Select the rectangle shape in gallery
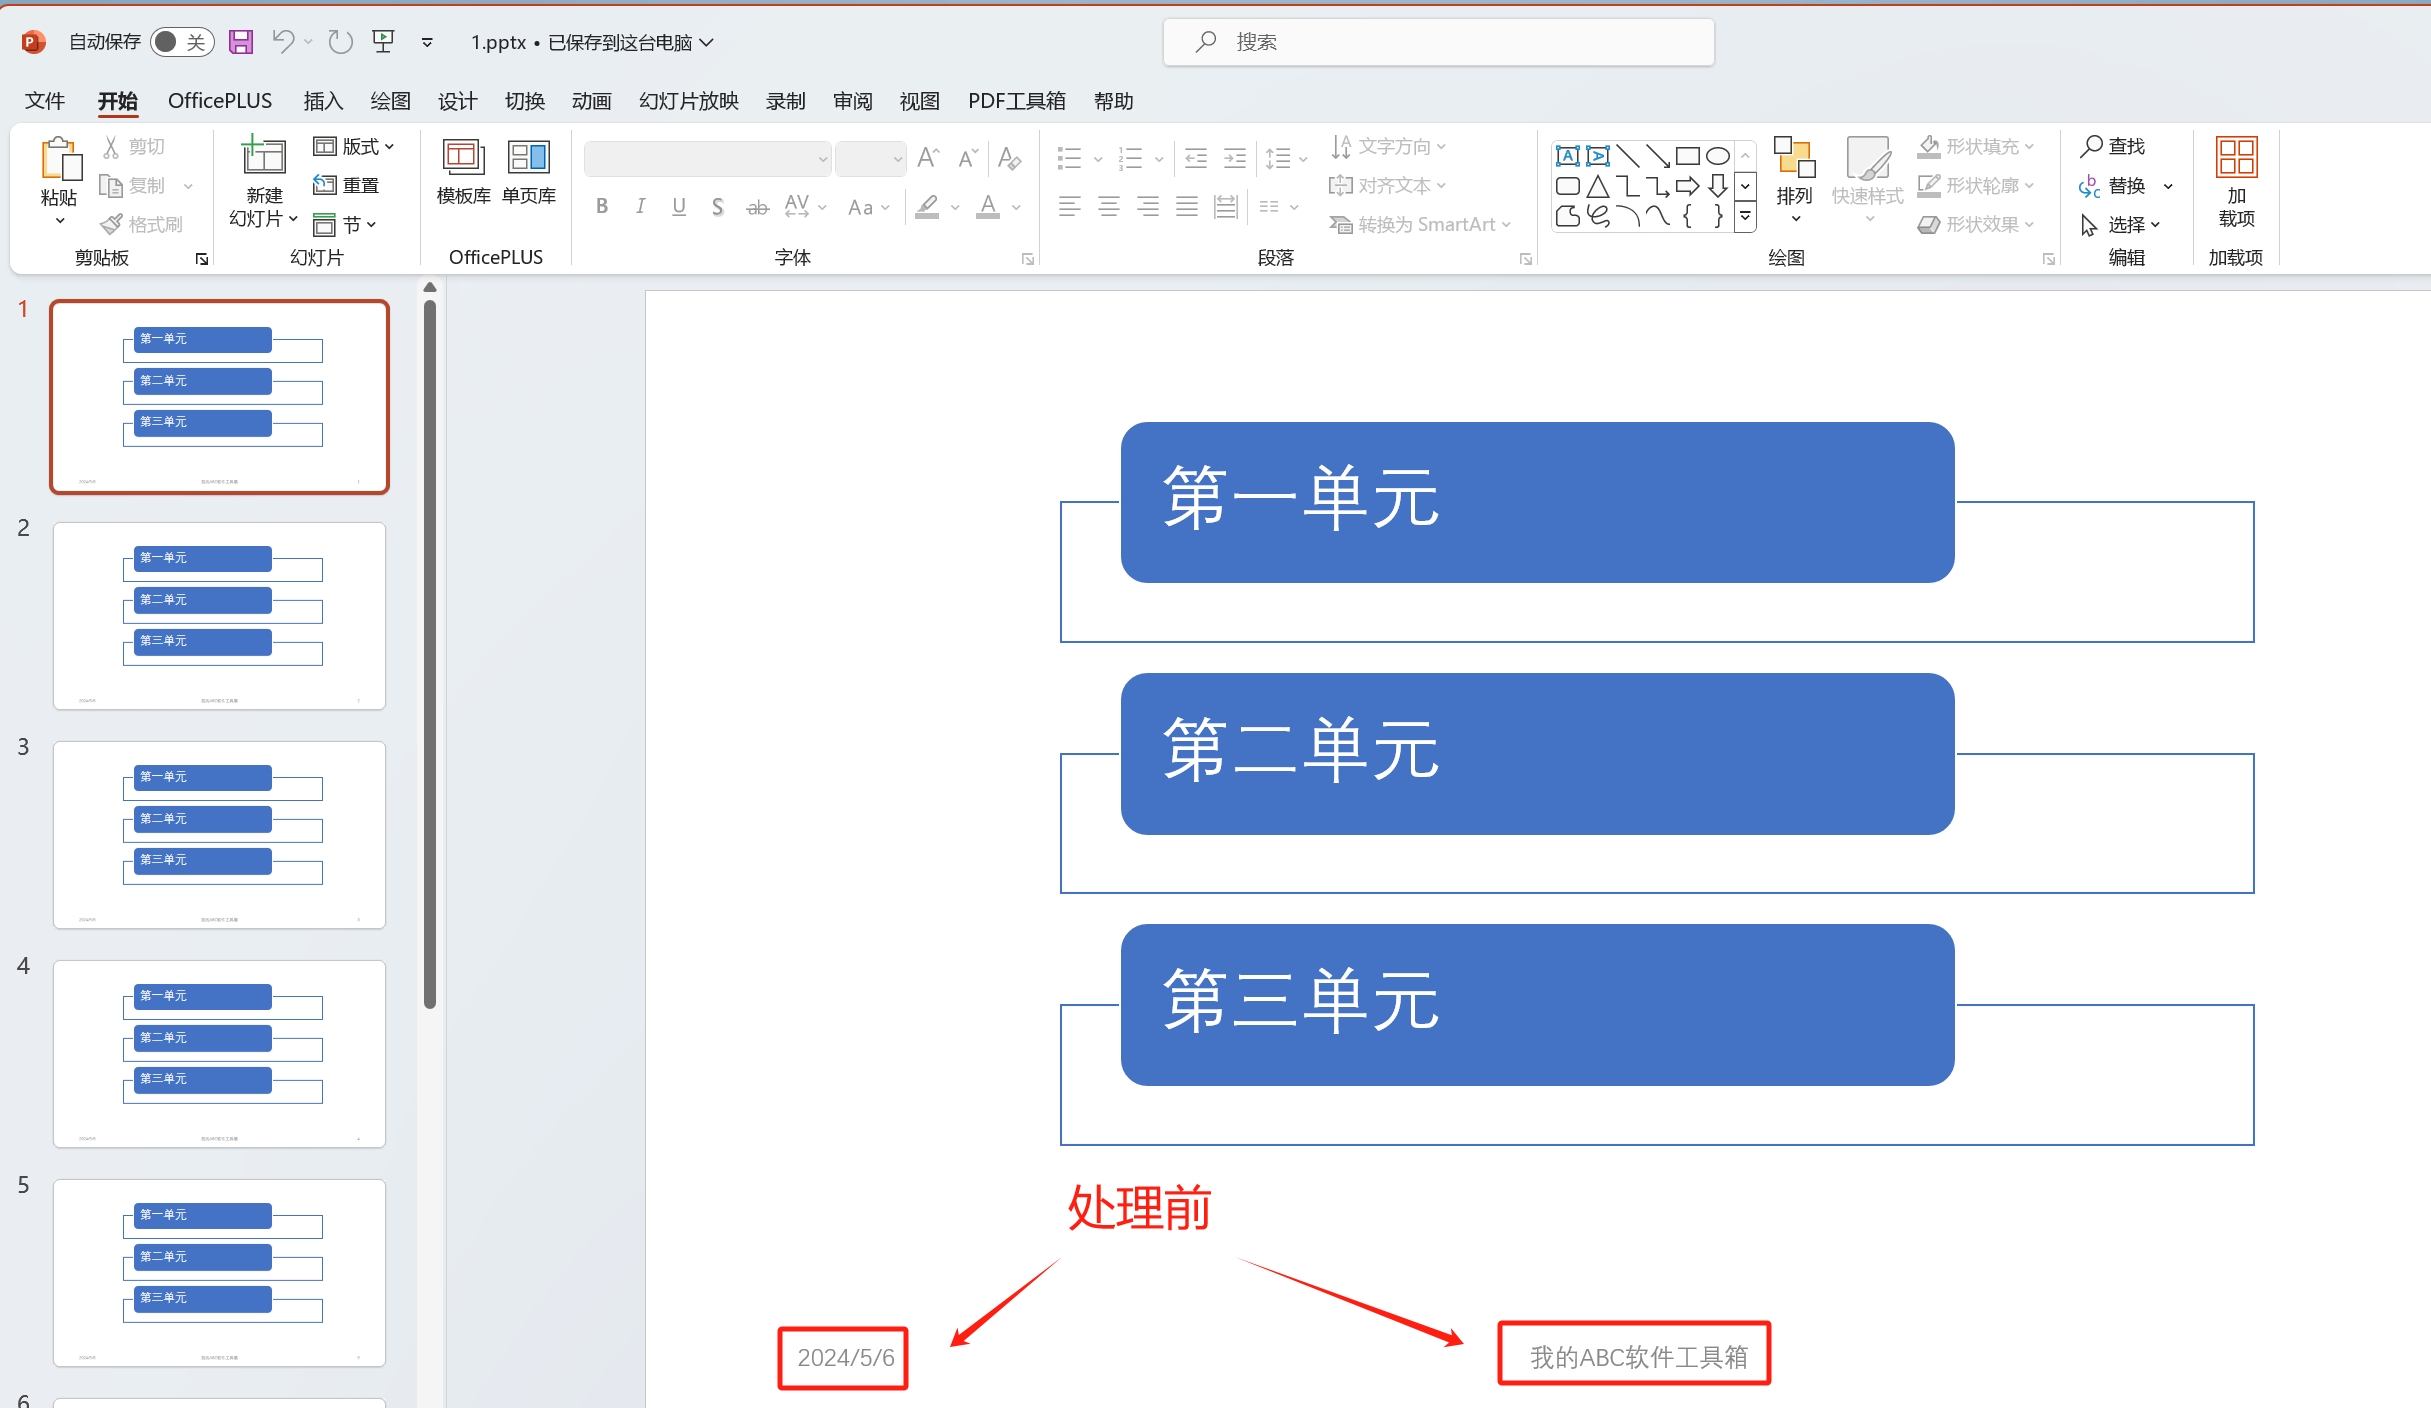The height and width of the screenshot is (1408, 2431). pyautogui.click(x=1687, y=156)
